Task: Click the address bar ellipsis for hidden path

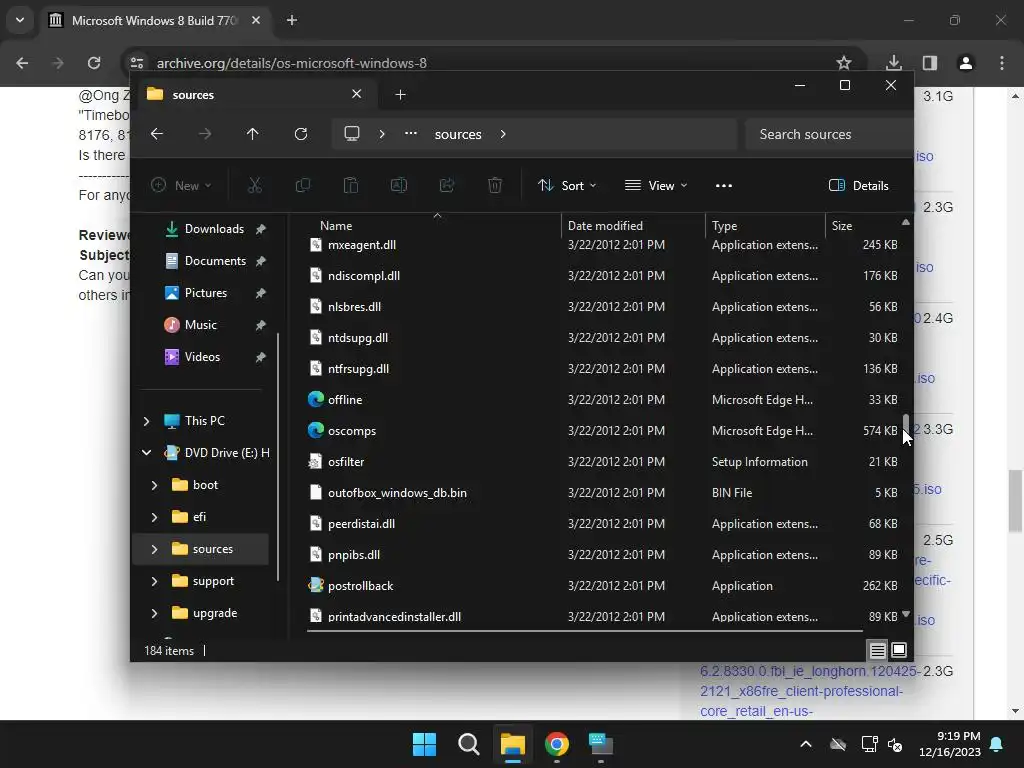Action: pos(411,133)
